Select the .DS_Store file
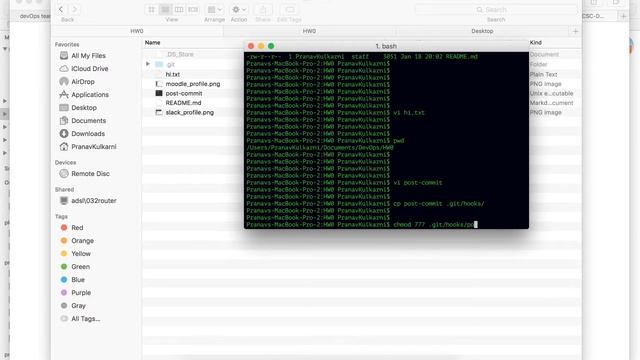The width and height of the screenshot is (640, 360). [180, 54]
